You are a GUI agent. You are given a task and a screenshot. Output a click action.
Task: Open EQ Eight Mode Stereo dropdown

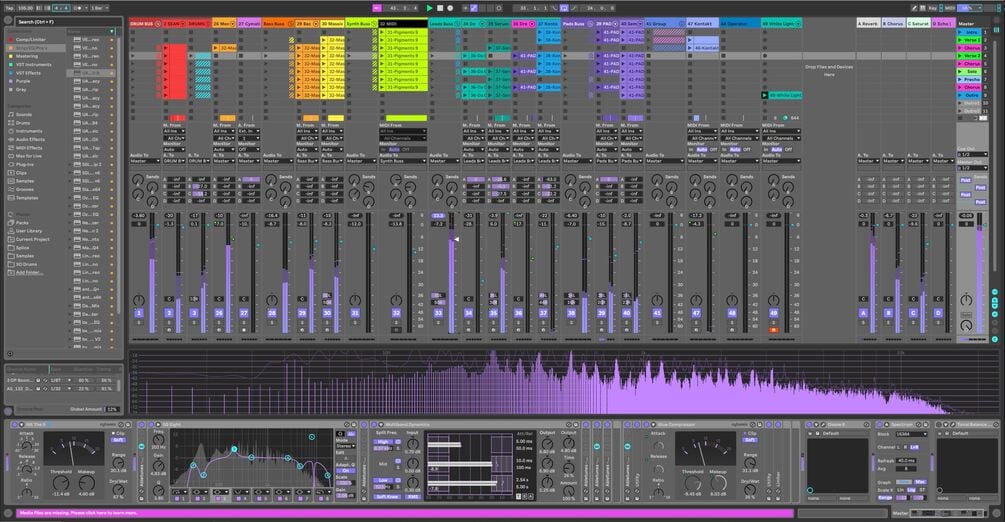coord(345,446)
